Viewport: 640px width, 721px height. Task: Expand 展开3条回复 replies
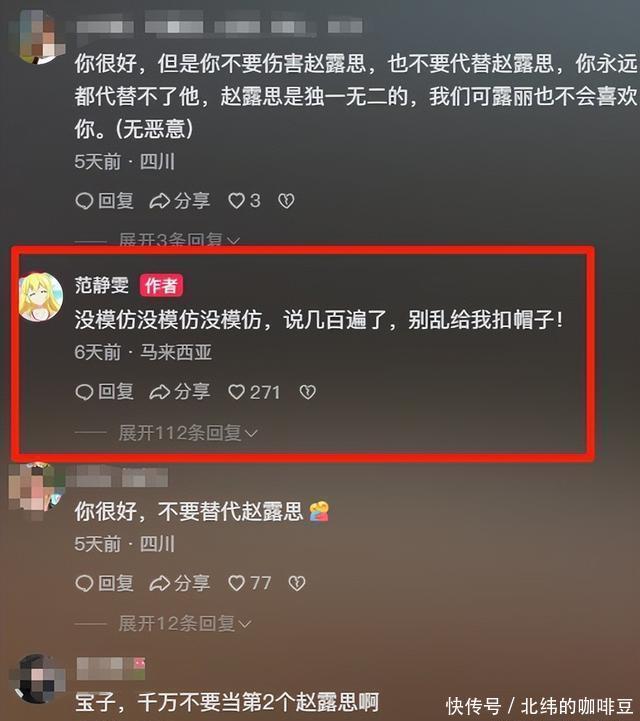(x=179, y=239)
